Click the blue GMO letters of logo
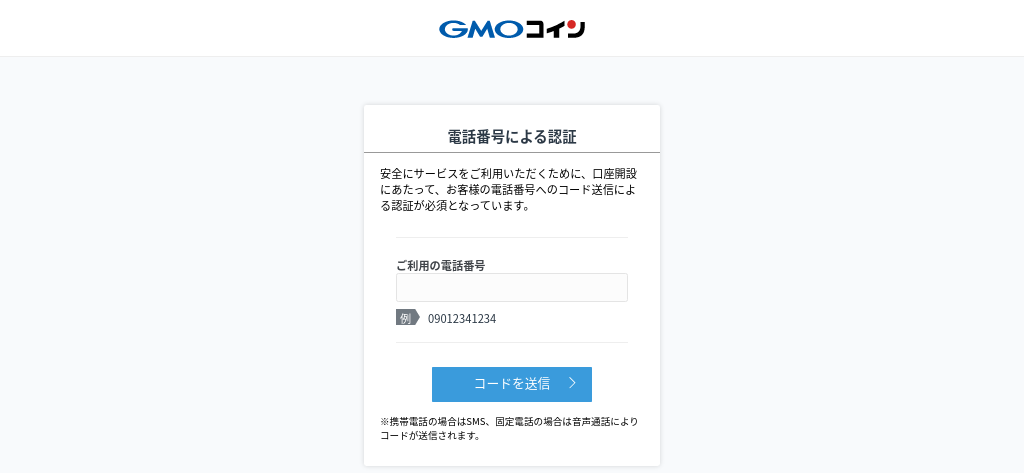Image resolution: width=1024 pixels, height=473 pixels. pyautogui.click(x=481, y=29)
